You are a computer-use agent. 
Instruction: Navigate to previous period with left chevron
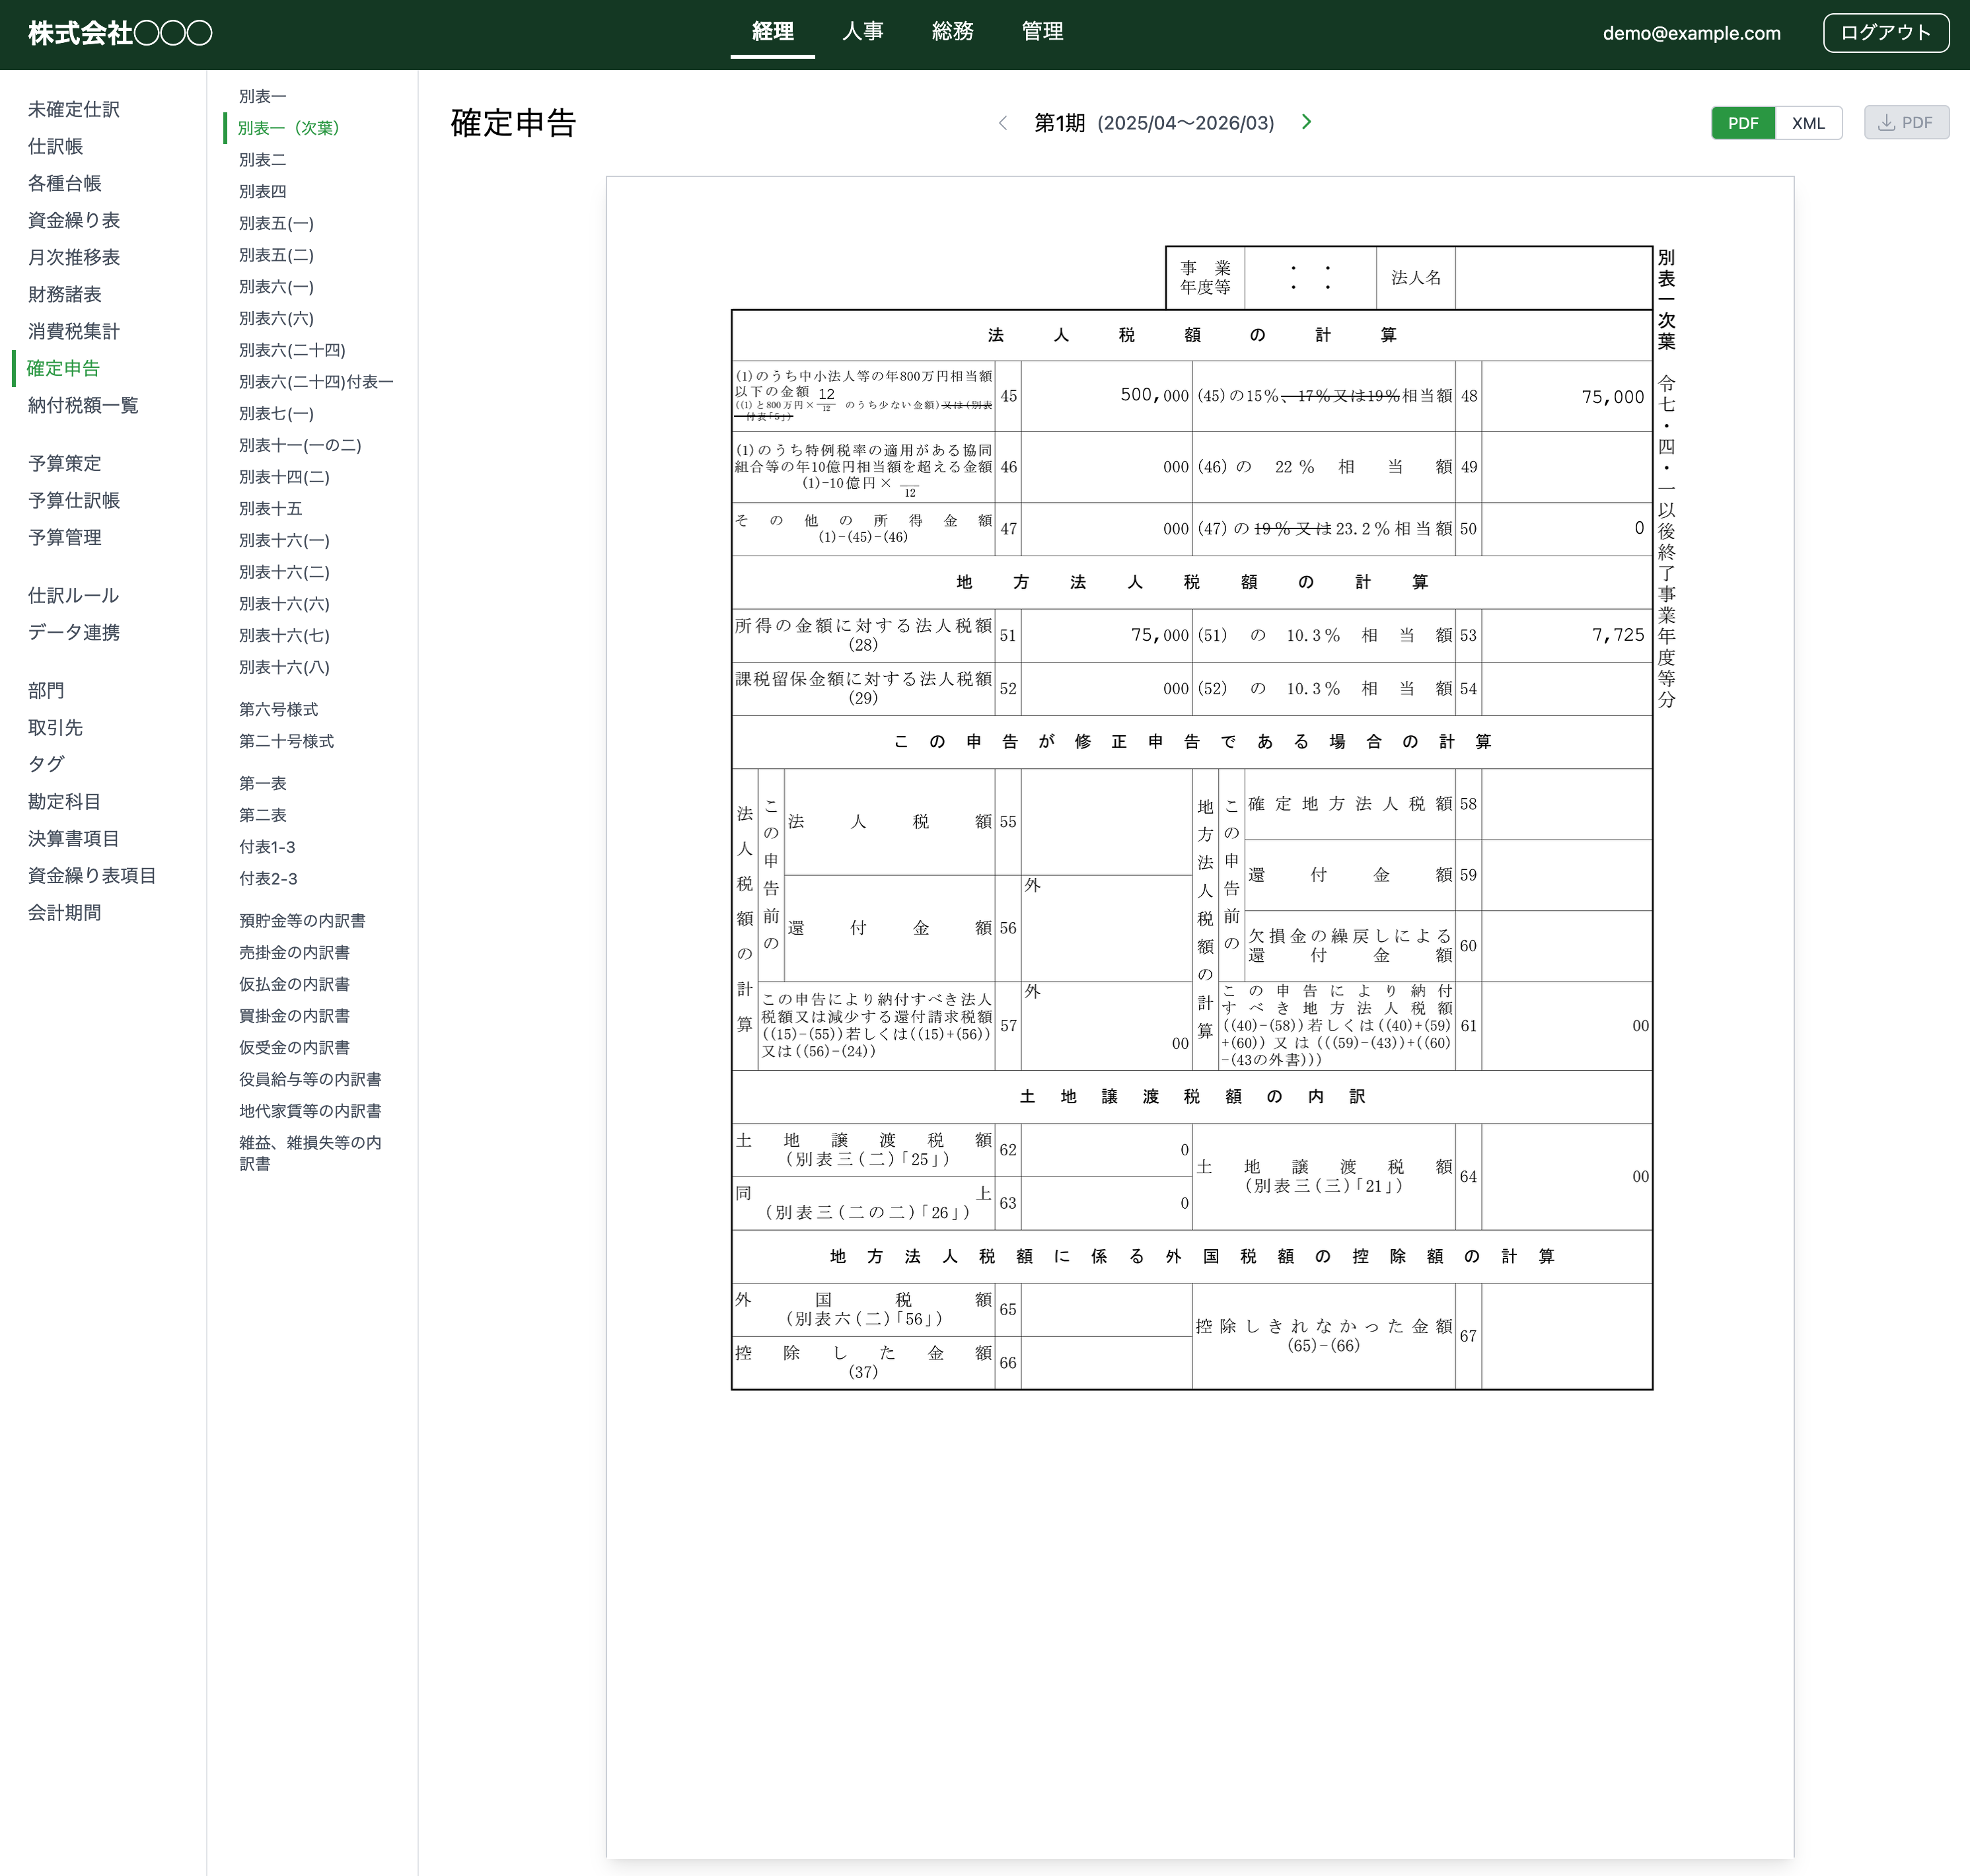tap(1003, 122)
